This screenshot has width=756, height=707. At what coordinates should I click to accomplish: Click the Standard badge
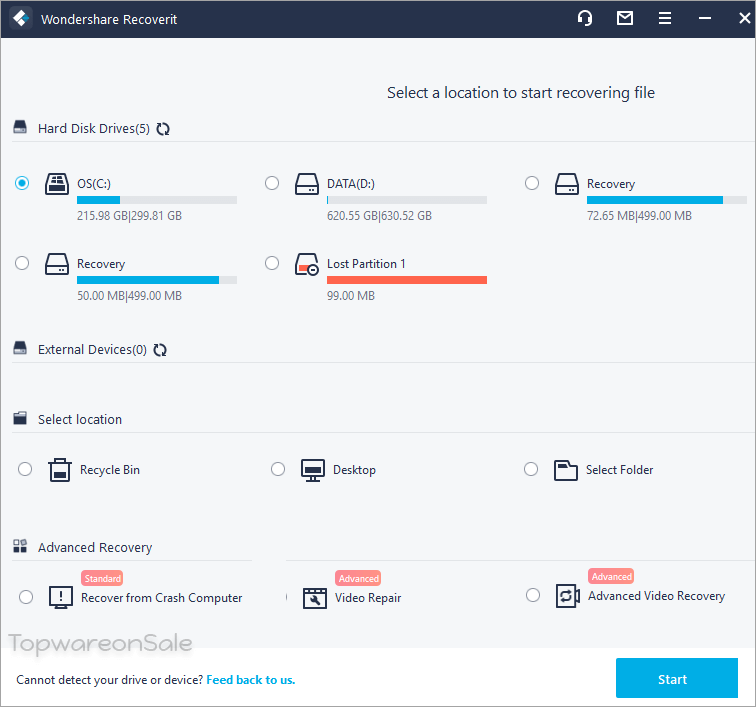[x=102, y=578]
